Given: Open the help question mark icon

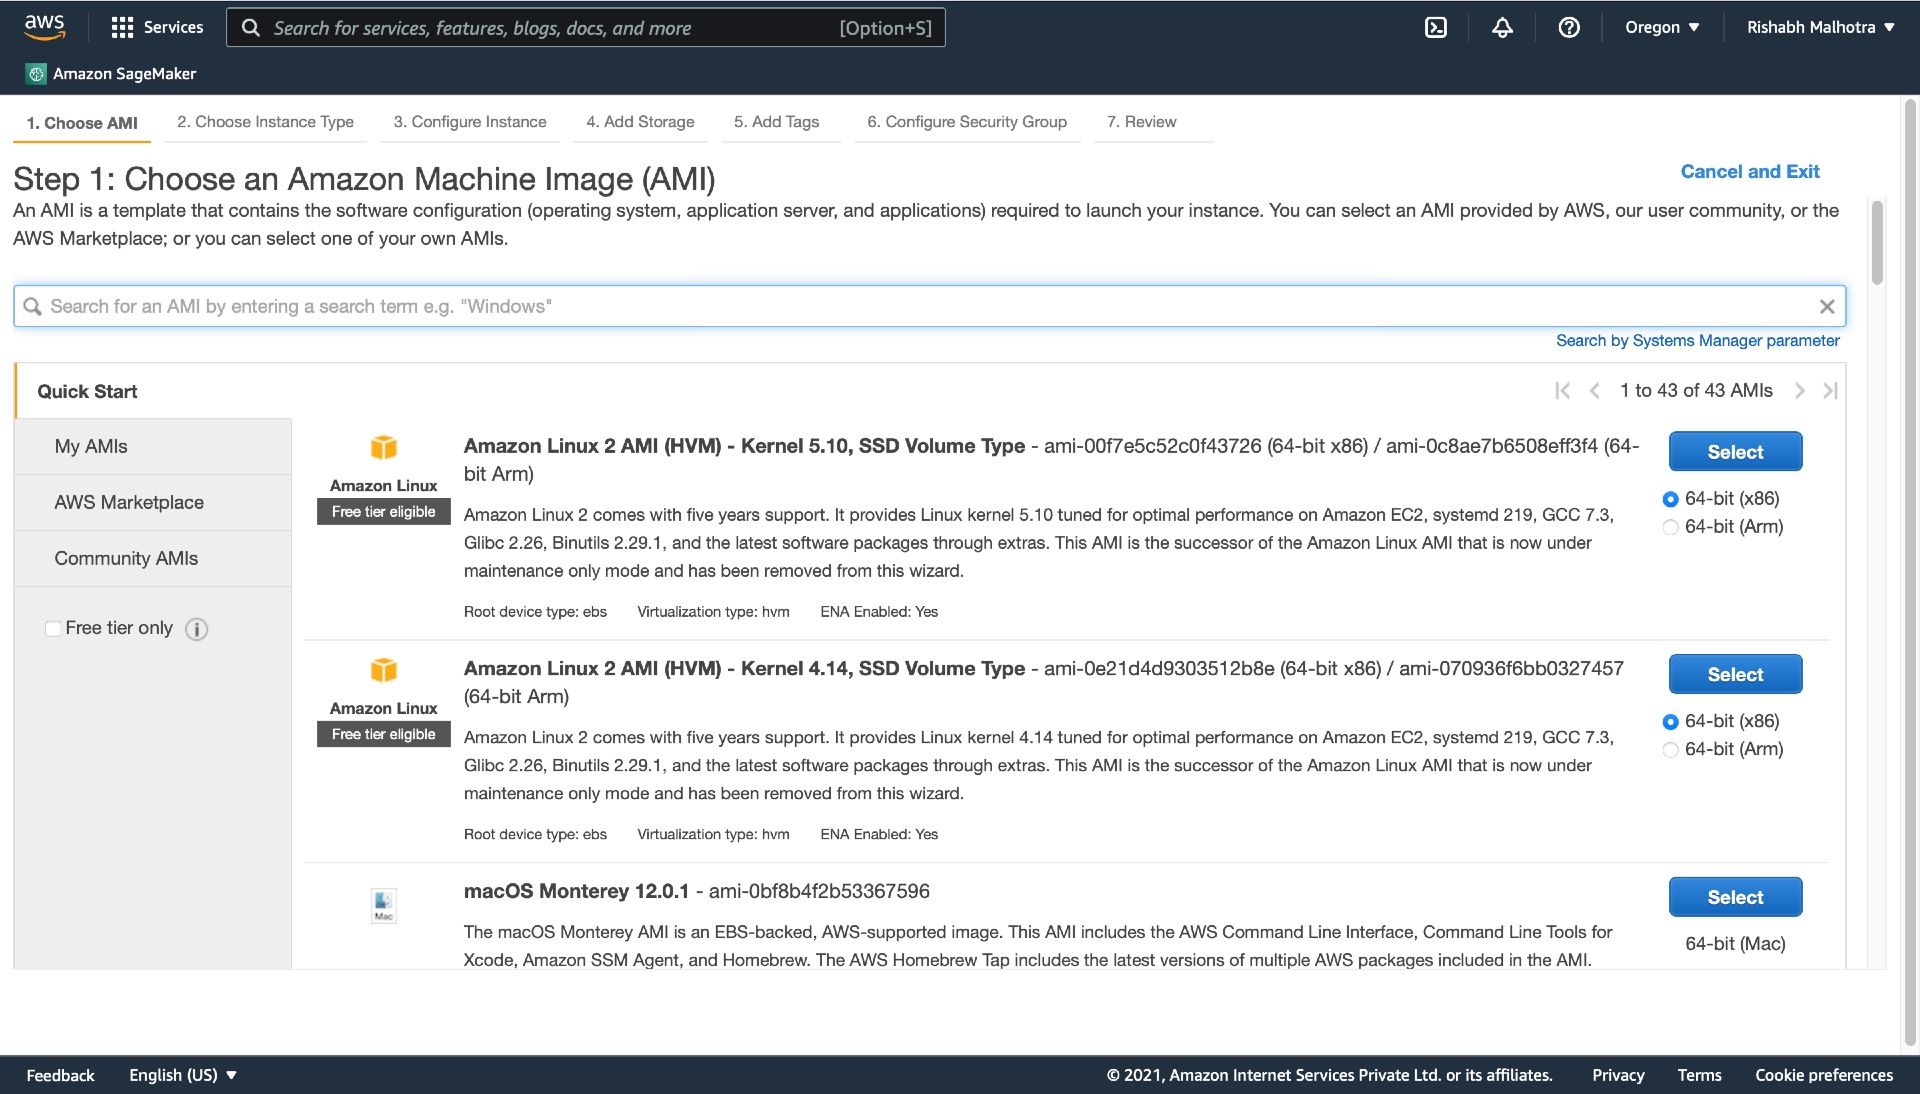Looking at the screenshot, I should [1569, 28].
